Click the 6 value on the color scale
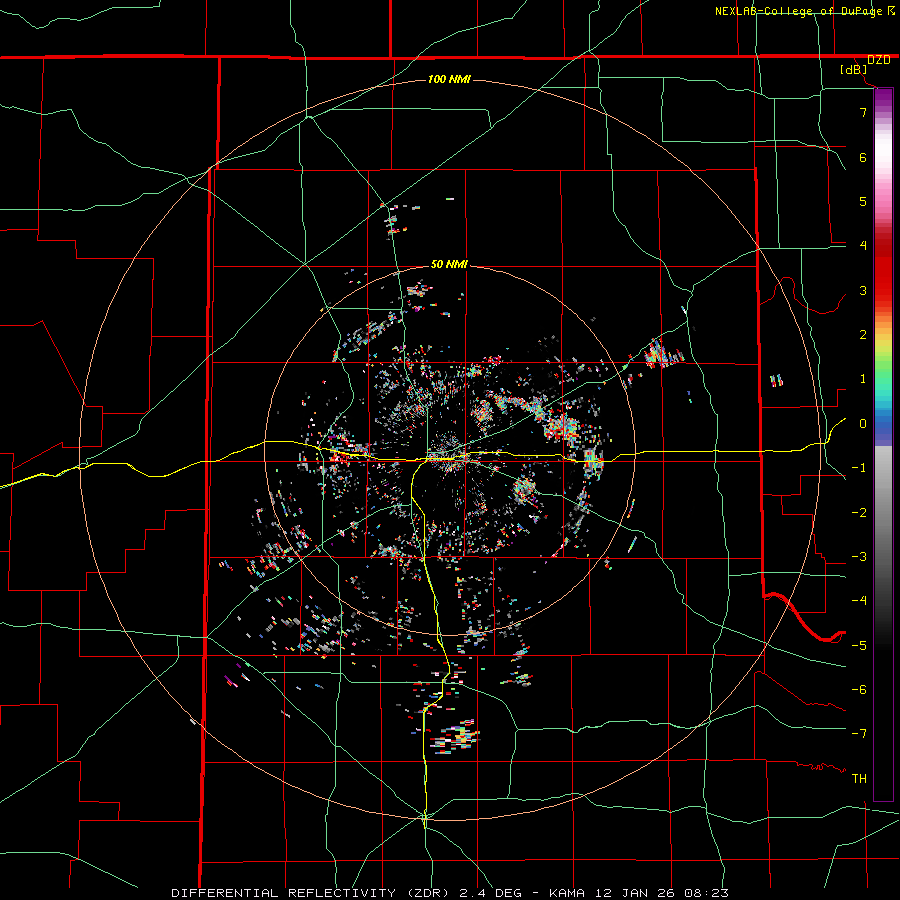 (863, 157)
